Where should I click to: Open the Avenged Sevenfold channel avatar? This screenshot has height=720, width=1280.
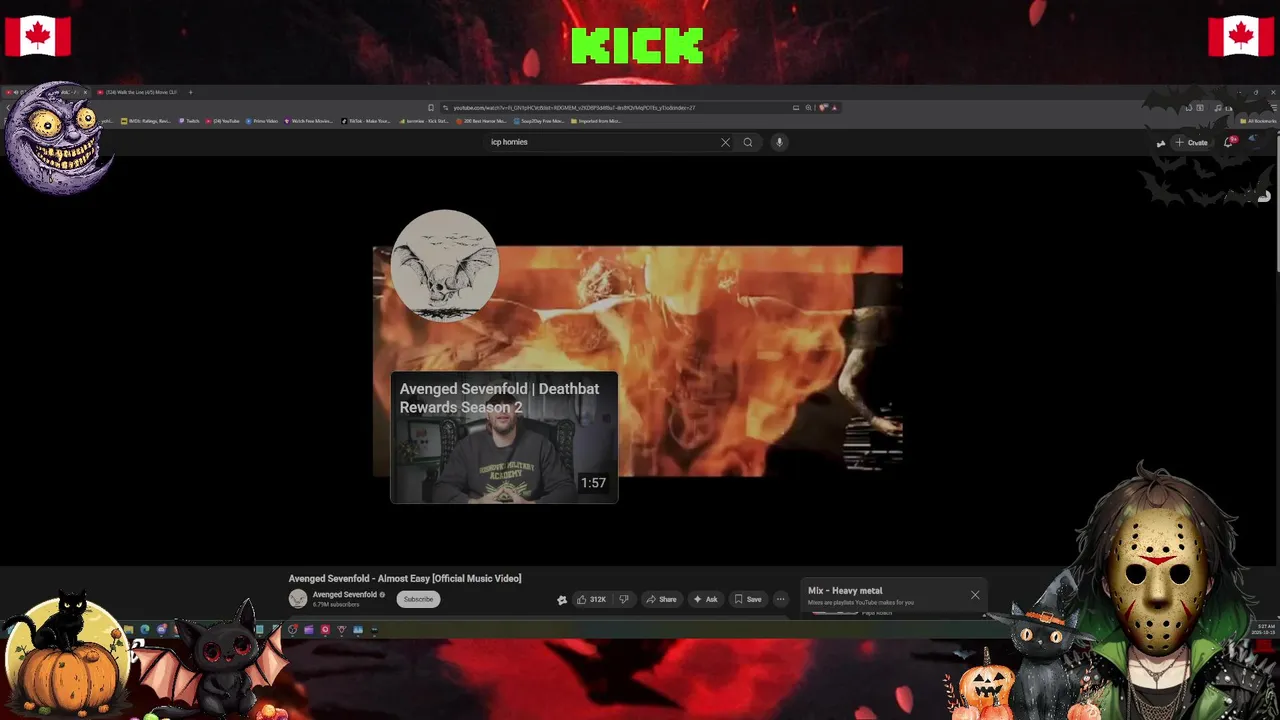298,599
